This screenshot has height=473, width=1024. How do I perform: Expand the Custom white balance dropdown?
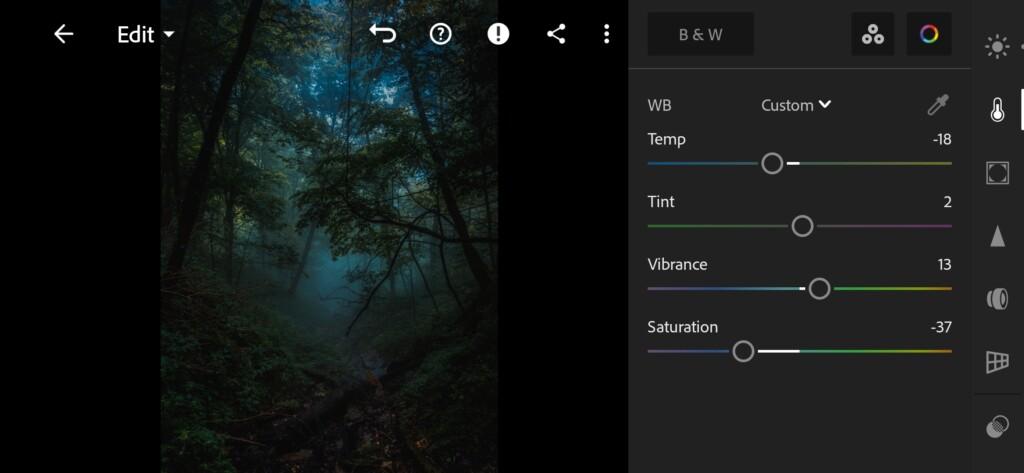[796, 105]
